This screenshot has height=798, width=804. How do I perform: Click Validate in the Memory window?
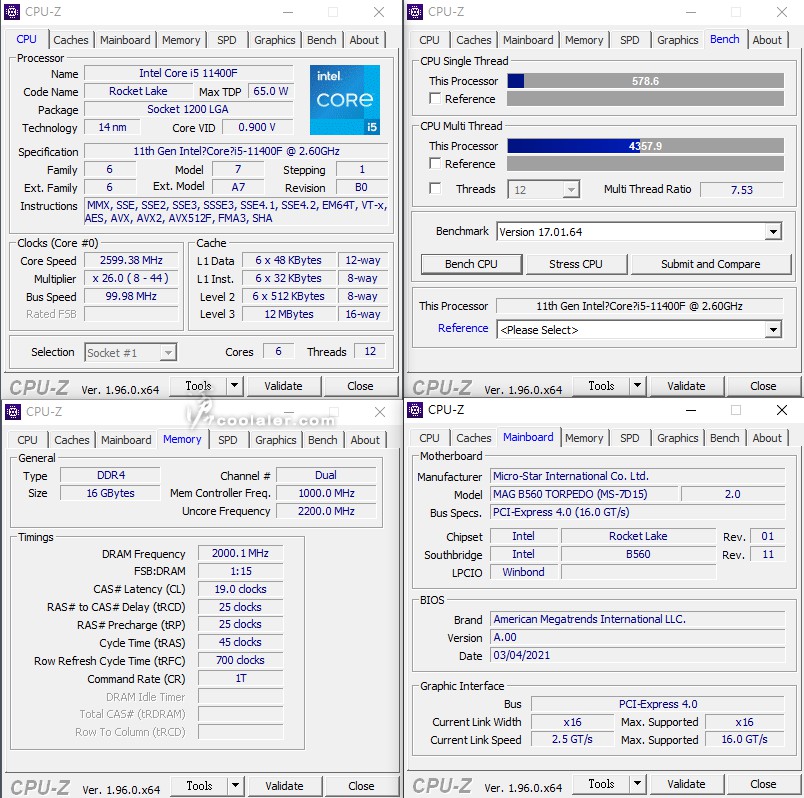pyautogui.click(x=285, y=786)
